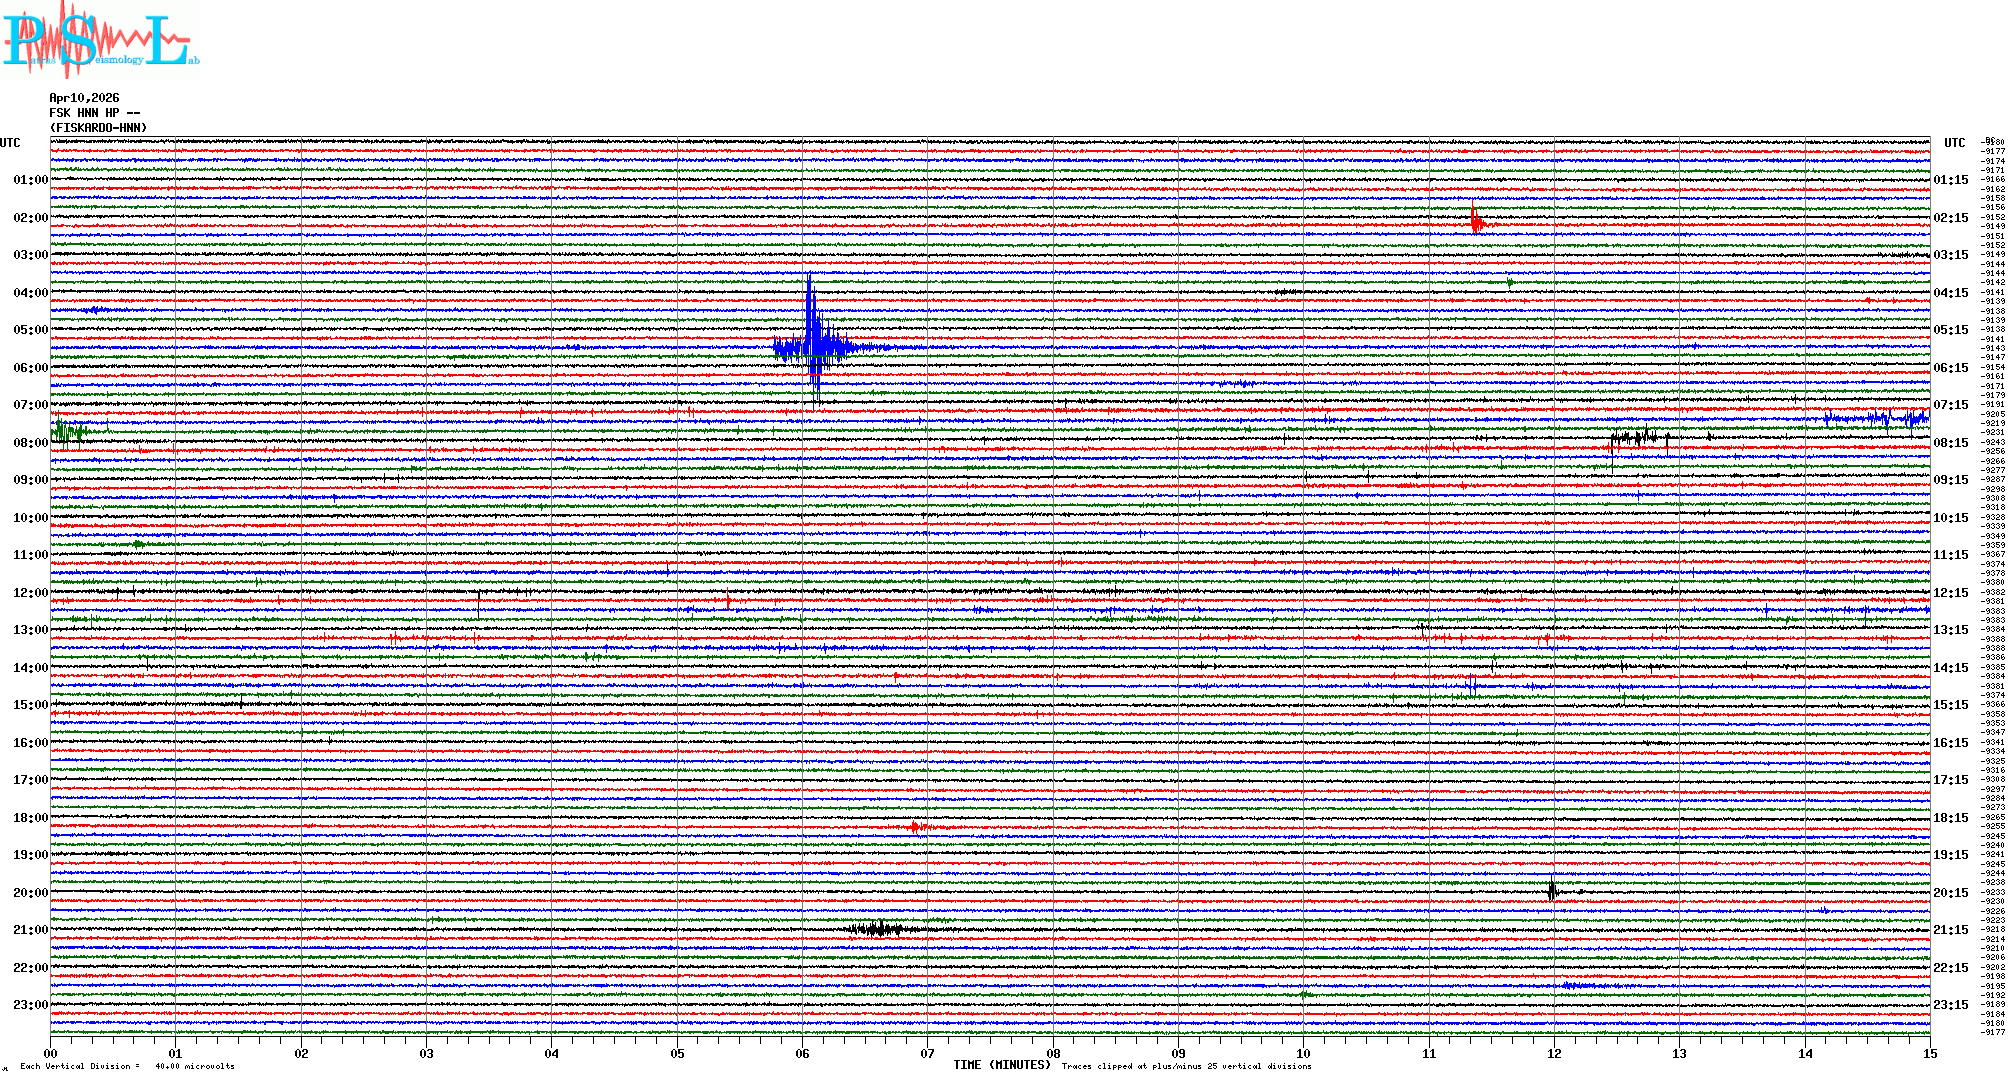Screen dimensions: 2010x1080
Task: Click the PSL seismology lab logo
Action: coord(100,40)
